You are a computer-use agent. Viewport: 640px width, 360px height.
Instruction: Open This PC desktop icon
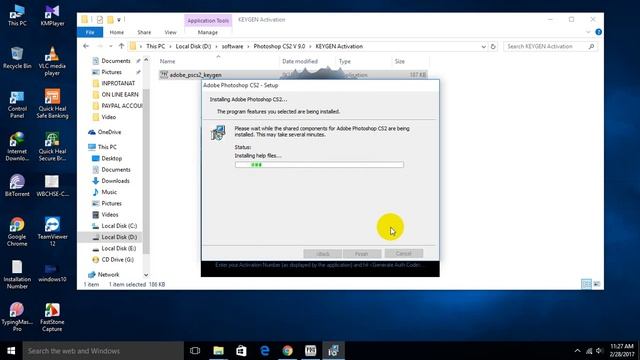tap(17, 16)
